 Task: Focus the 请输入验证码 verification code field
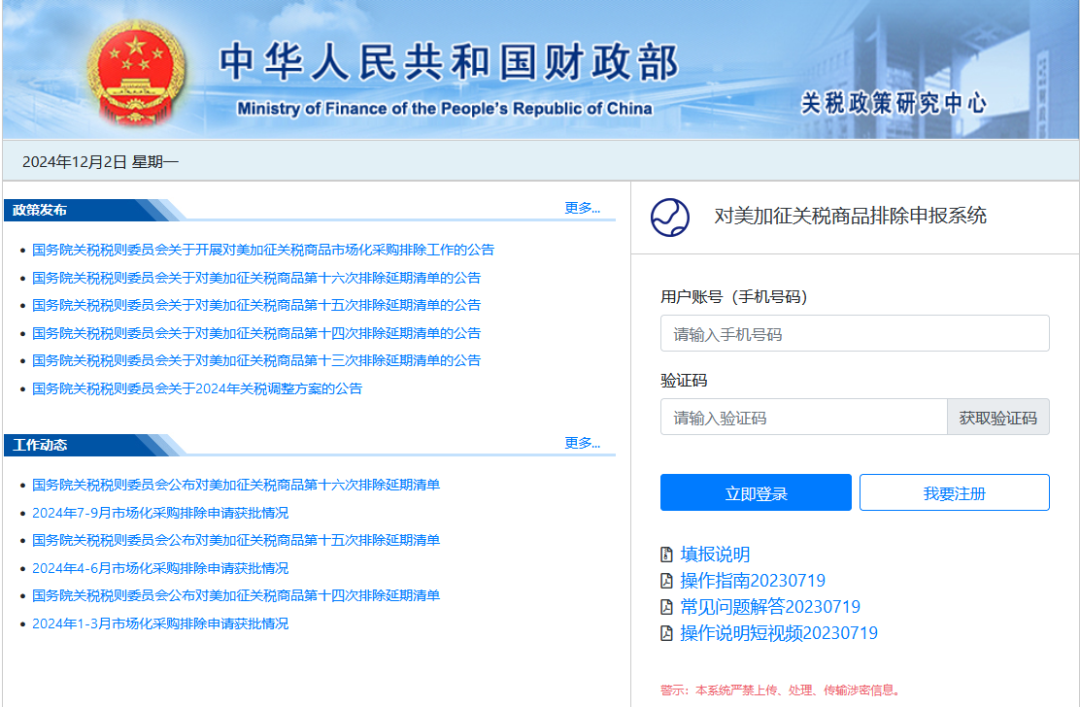(804, 417)
